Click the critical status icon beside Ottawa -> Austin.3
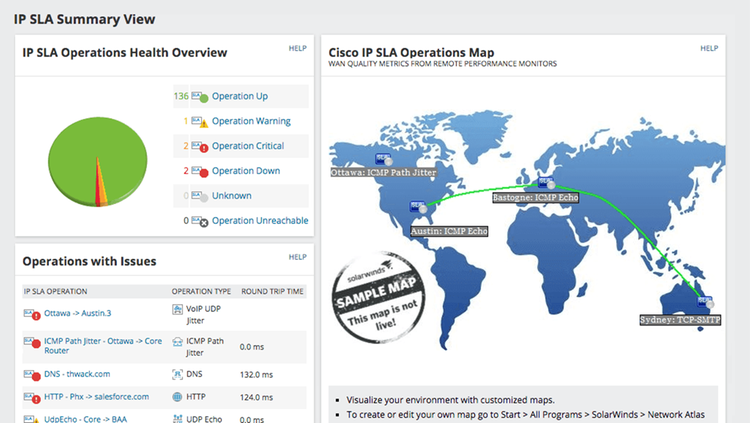Screen dimensions: 750x423 (x=32, y=314)
